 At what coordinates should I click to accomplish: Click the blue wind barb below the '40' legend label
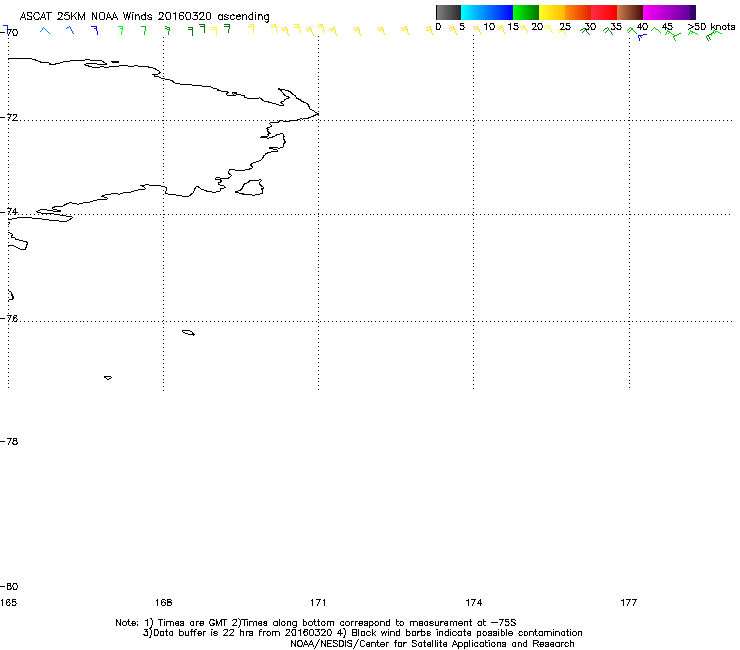(x=641, y=37)
